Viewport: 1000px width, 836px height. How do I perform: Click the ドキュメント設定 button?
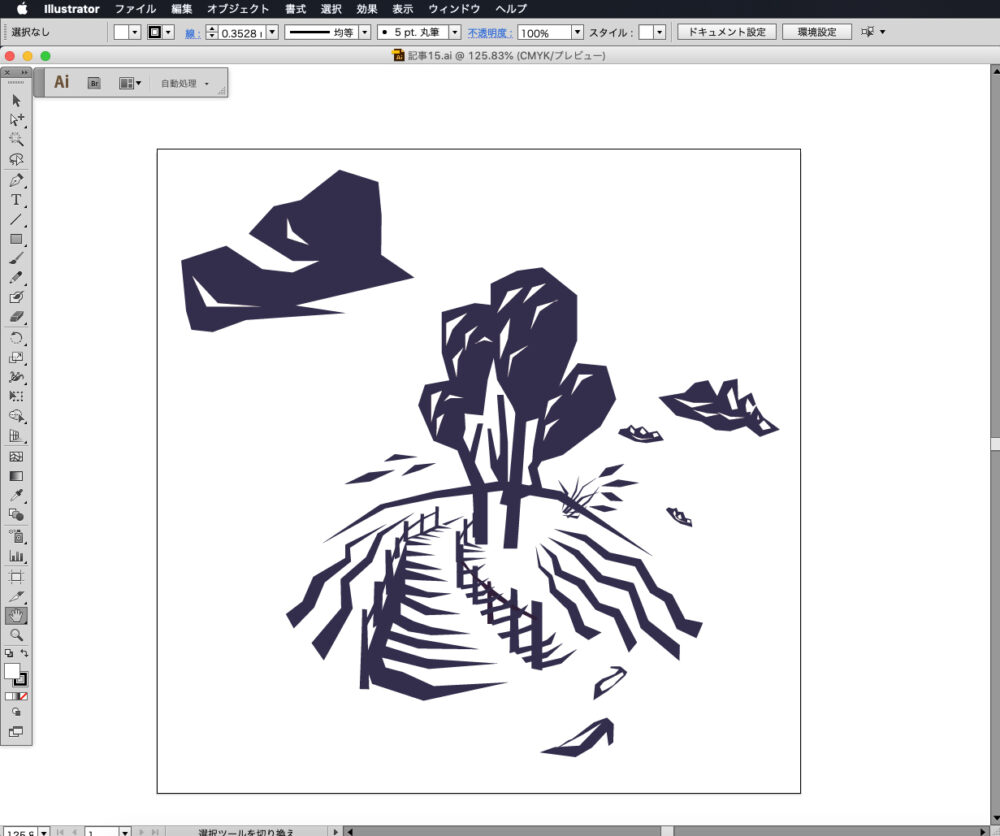(726, 32)
